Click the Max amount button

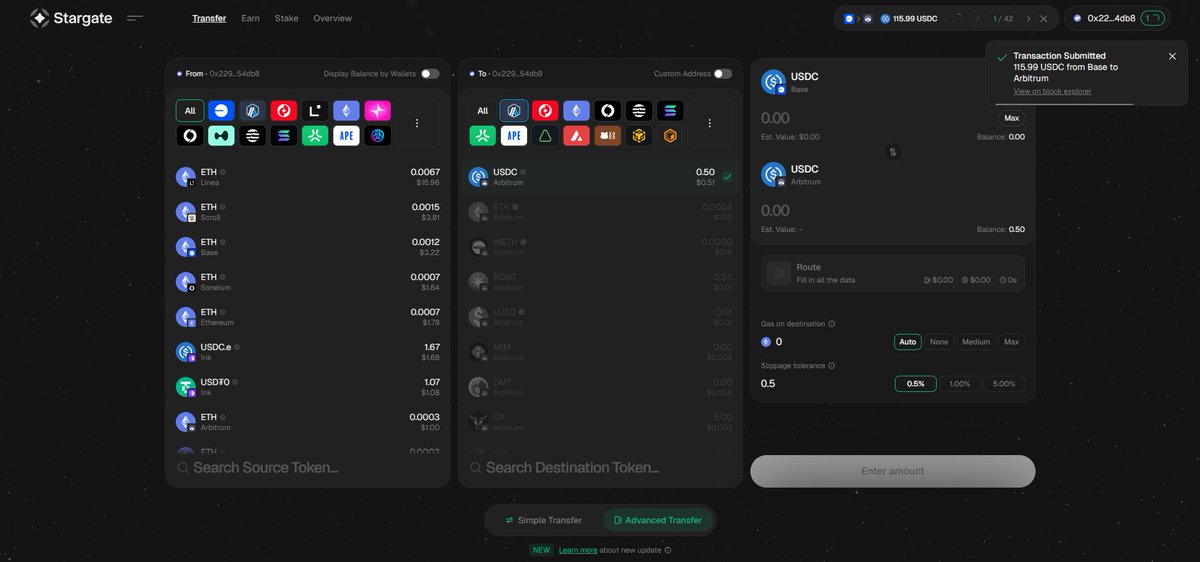(x=1011, y=118)
